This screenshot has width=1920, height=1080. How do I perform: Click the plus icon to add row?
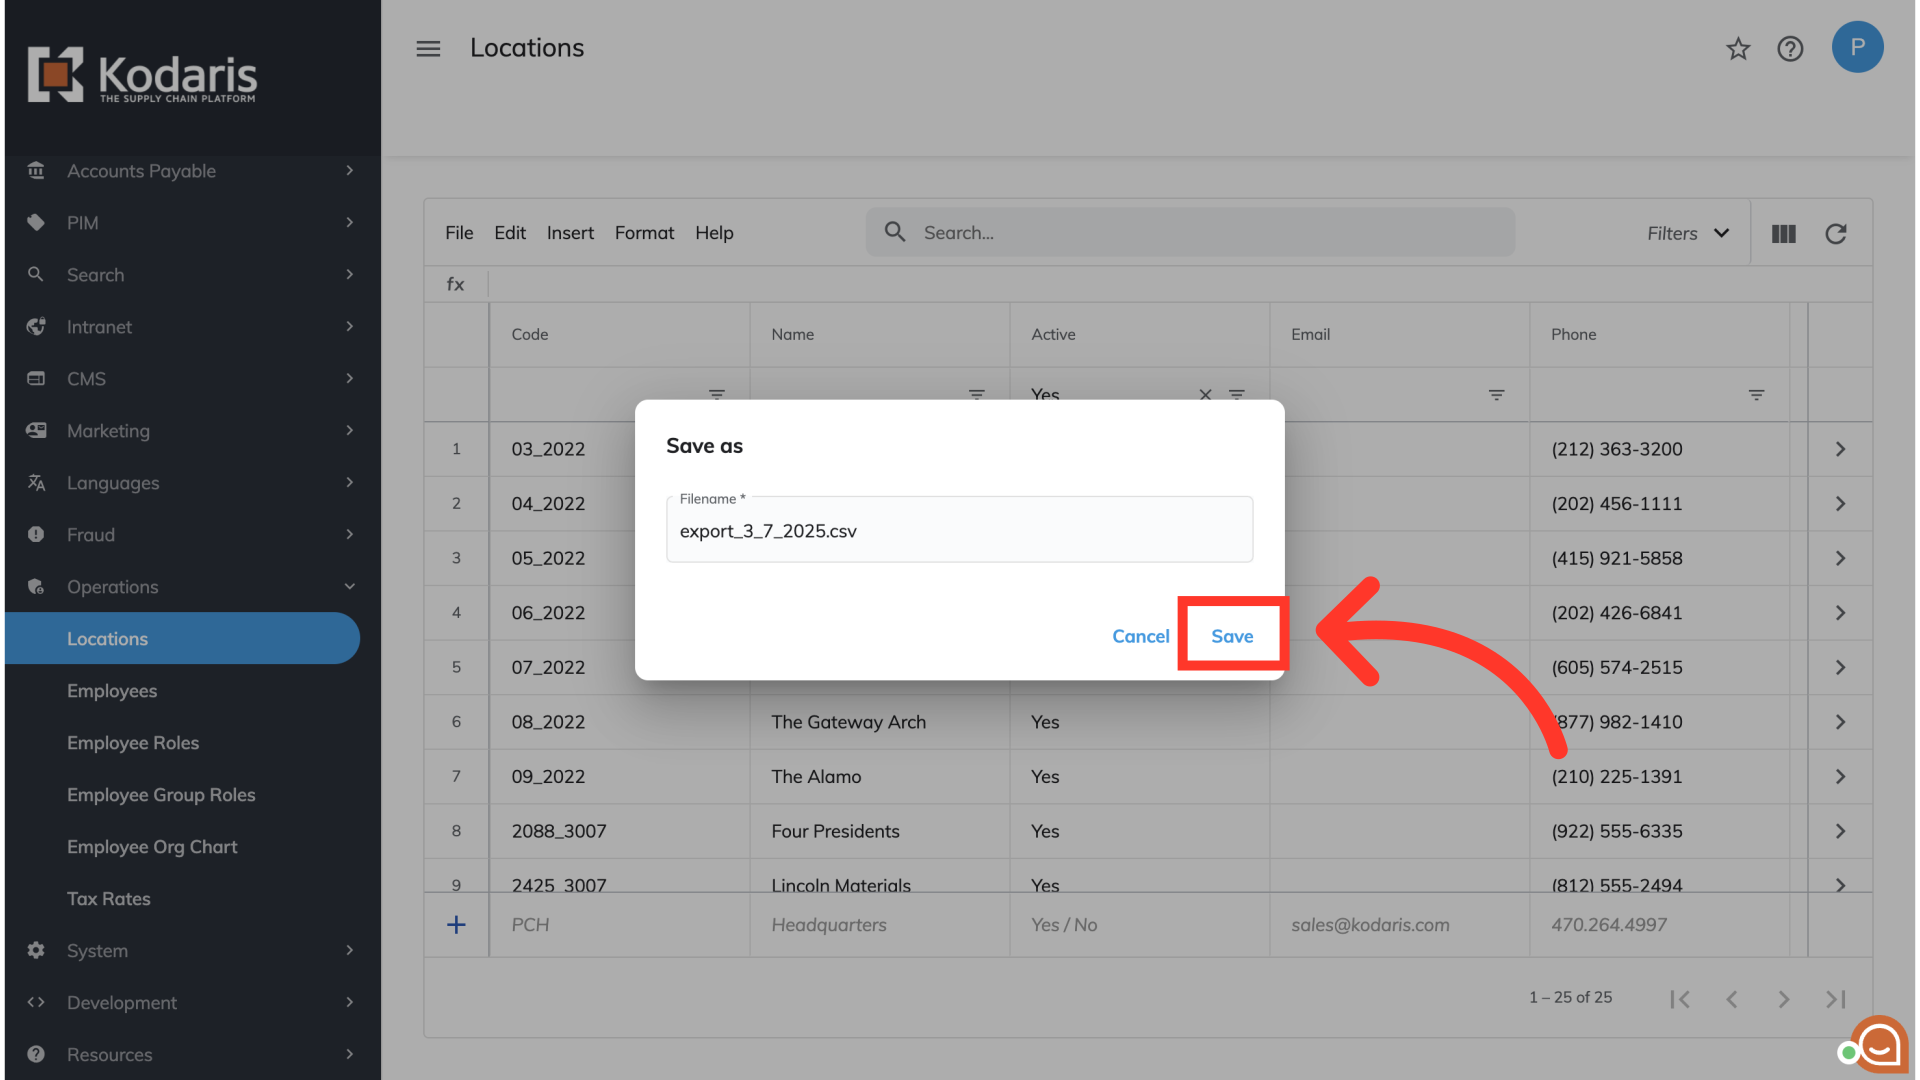tap(456, 925)
